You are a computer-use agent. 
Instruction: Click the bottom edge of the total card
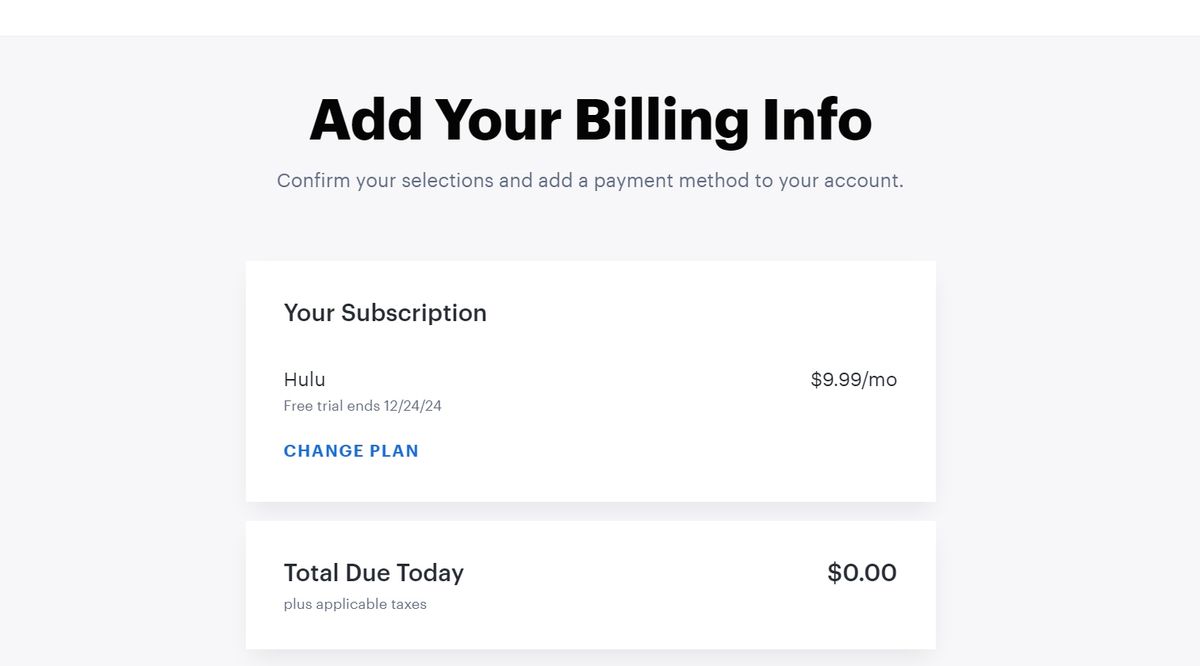coord(590,645)
